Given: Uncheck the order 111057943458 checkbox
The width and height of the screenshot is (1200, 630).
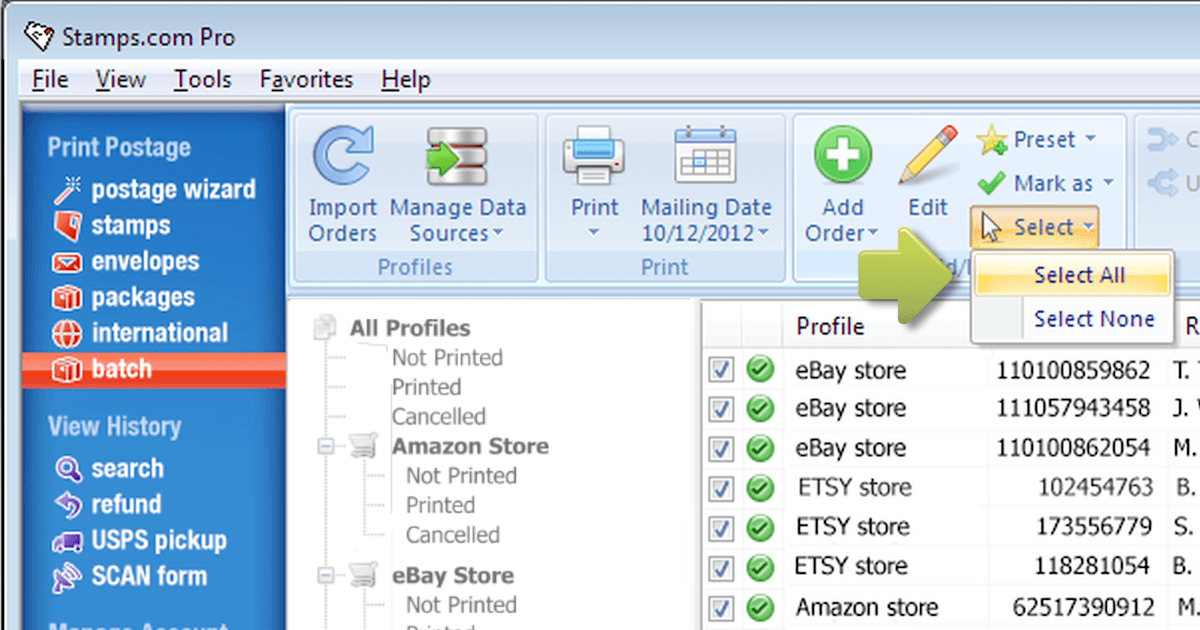Looking at the screenshot, I should 721,409.
